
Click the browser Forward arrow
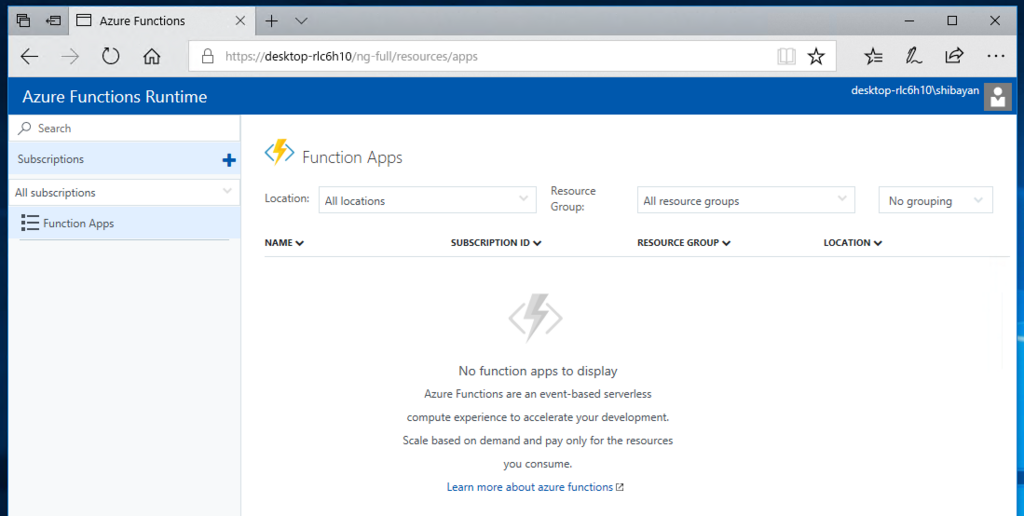click(x=70, y=57)
